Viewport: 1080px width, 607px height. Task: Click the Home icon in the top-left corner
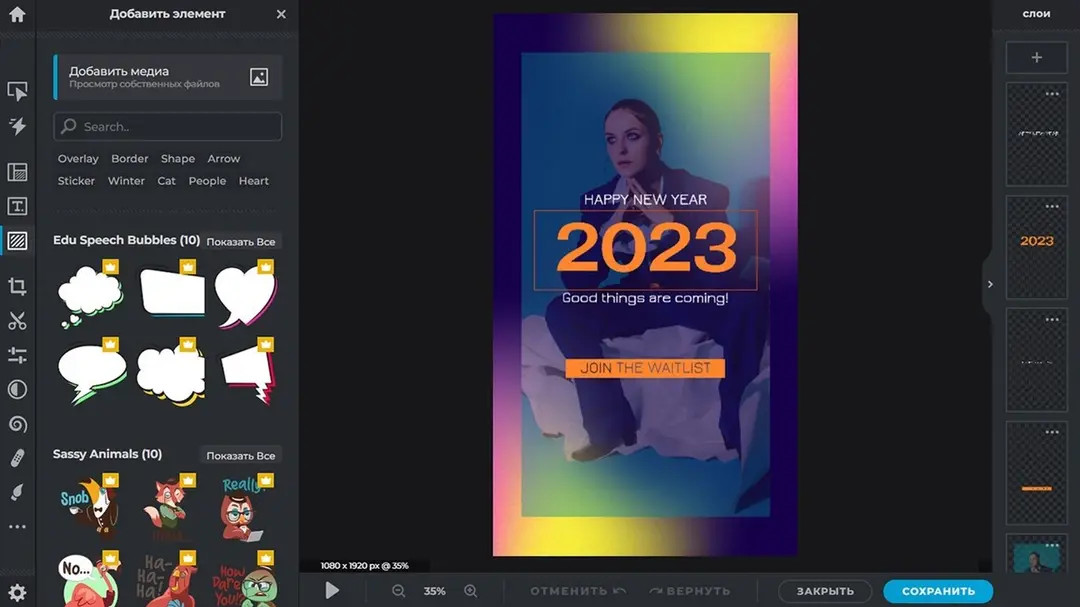(17, 15)
